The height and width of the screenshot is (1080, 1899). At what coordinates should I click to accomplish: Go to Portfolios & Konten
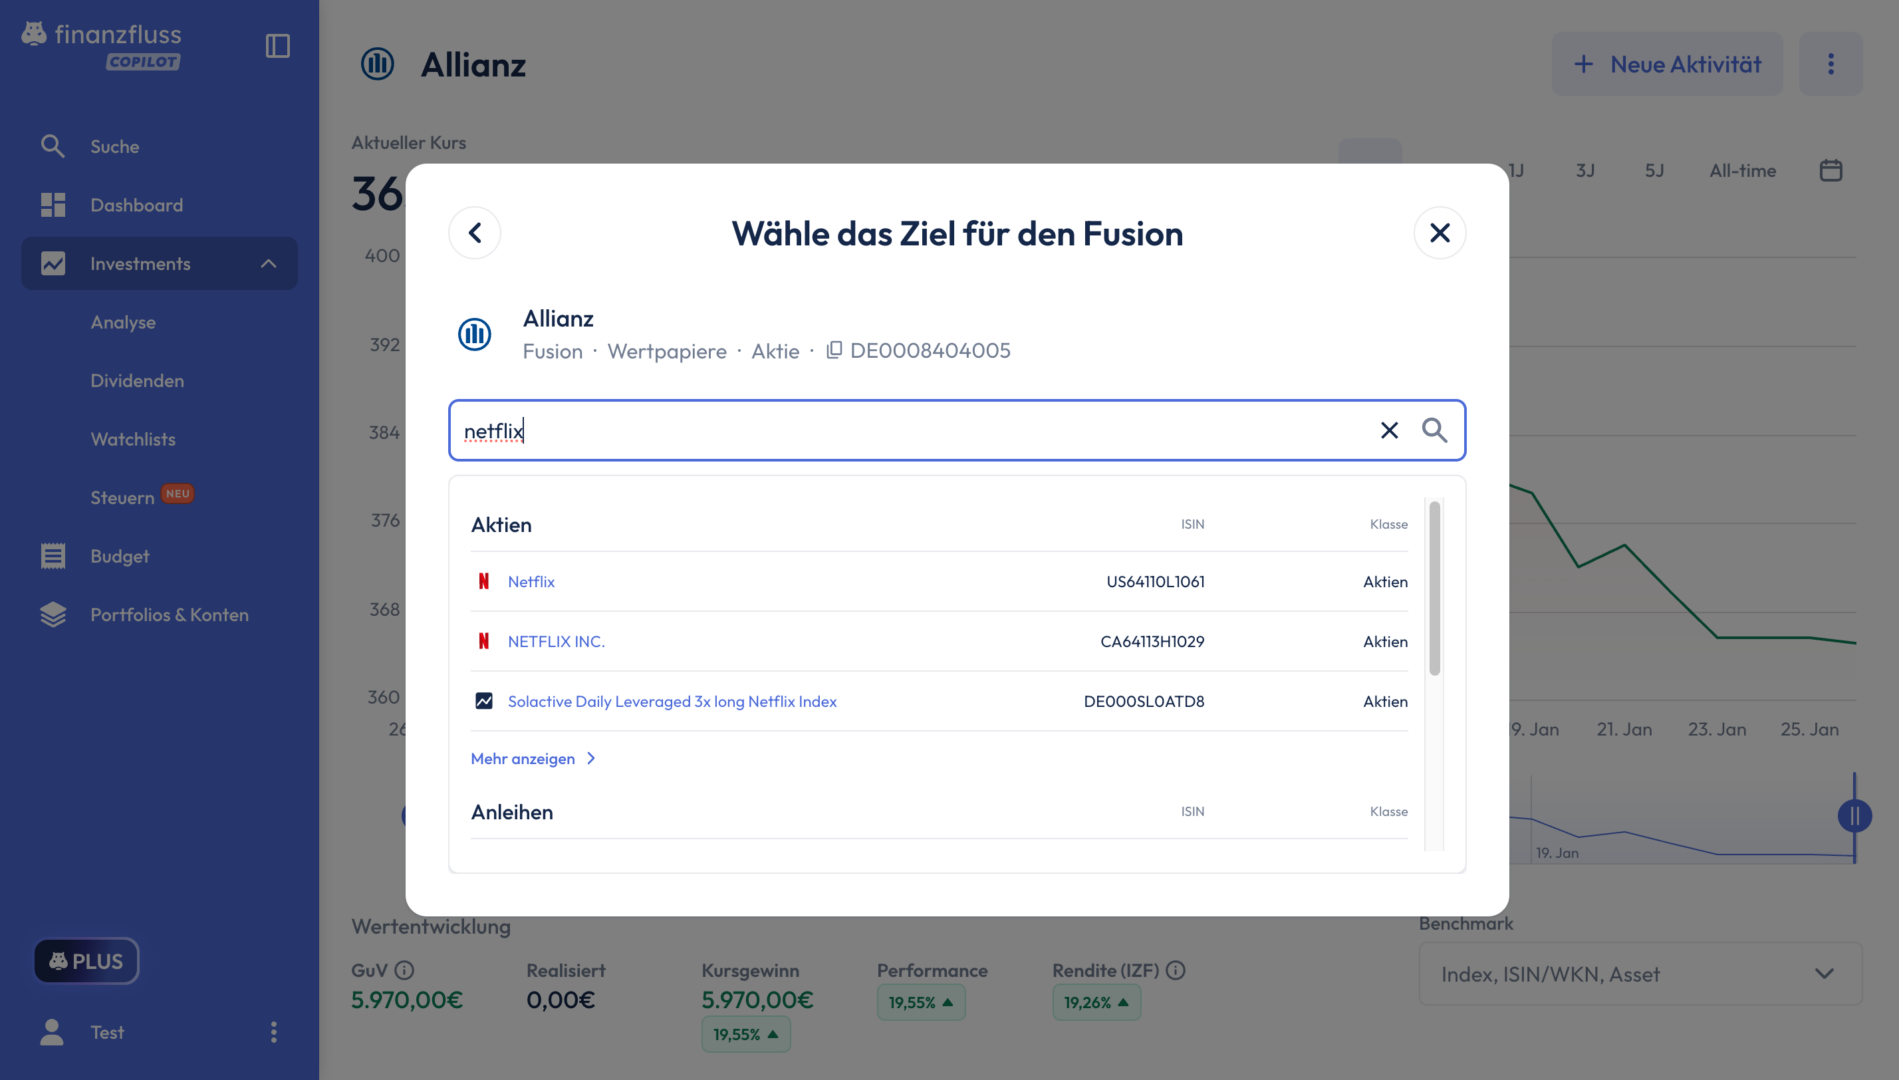(169, 615)
